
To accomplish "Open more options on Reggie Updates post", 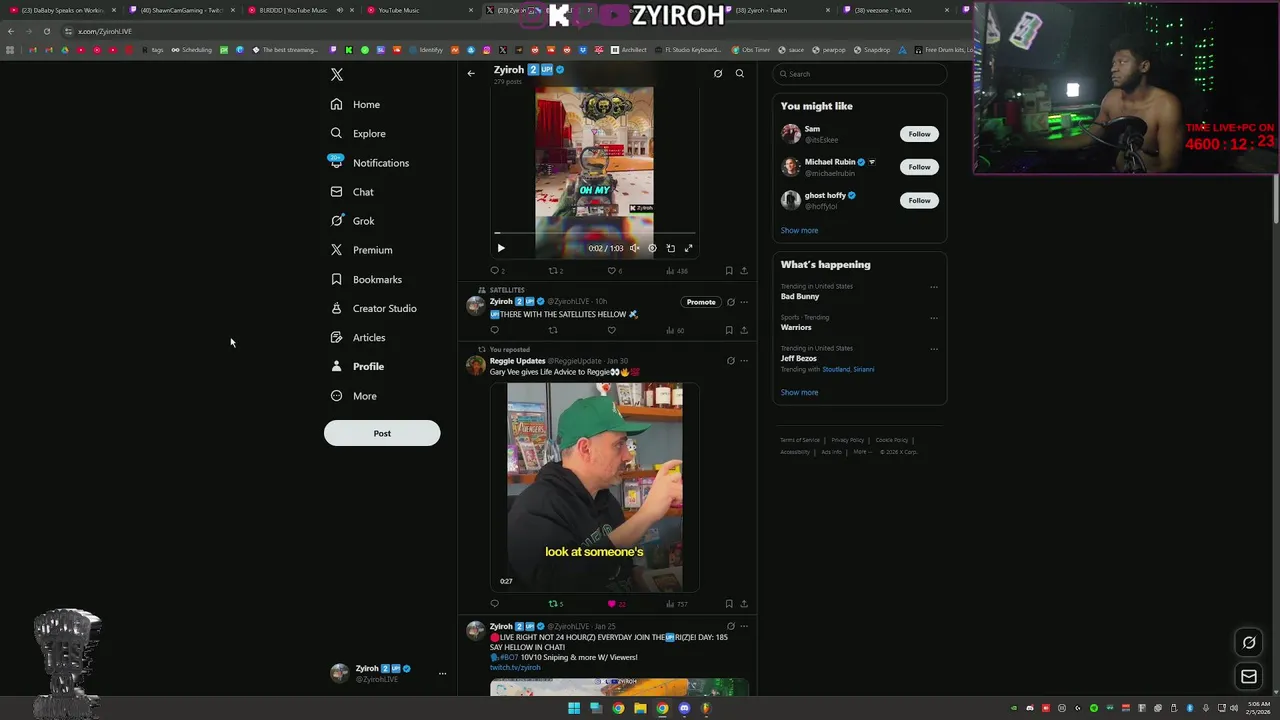I will 743,361.
